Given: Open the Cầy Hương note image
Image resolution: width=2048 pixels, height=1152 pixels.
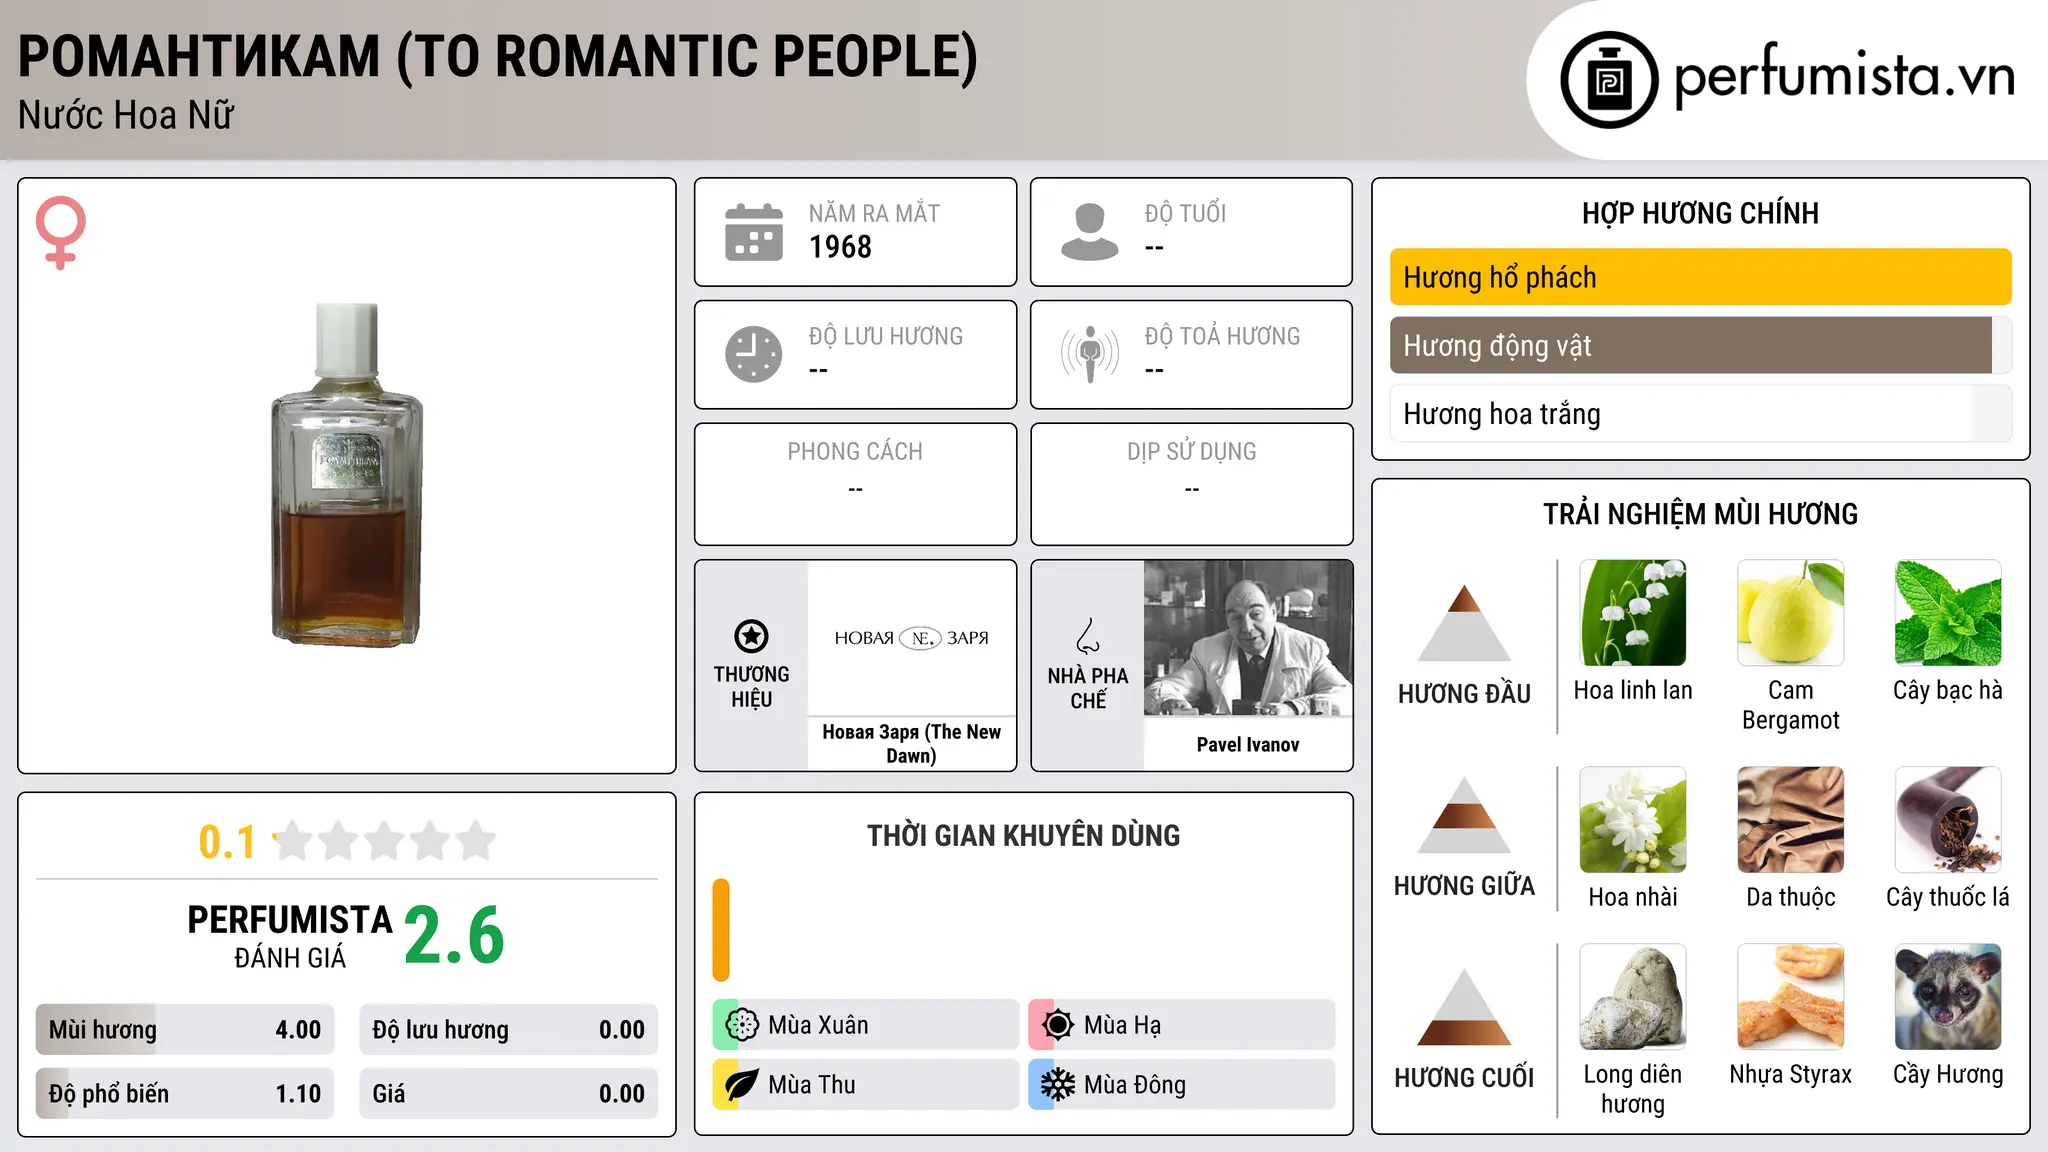Looking at the screenshot, I should 1948,997.
